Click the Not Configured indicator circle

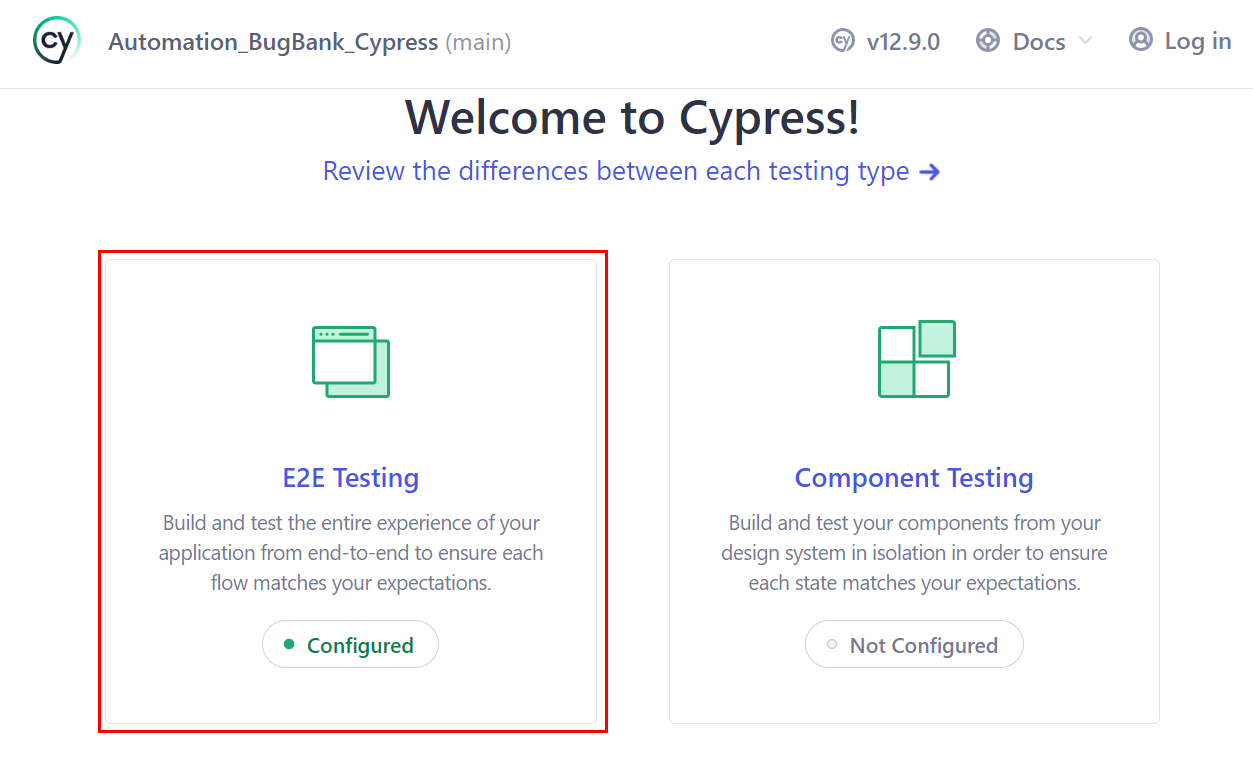tap(830, 645)
